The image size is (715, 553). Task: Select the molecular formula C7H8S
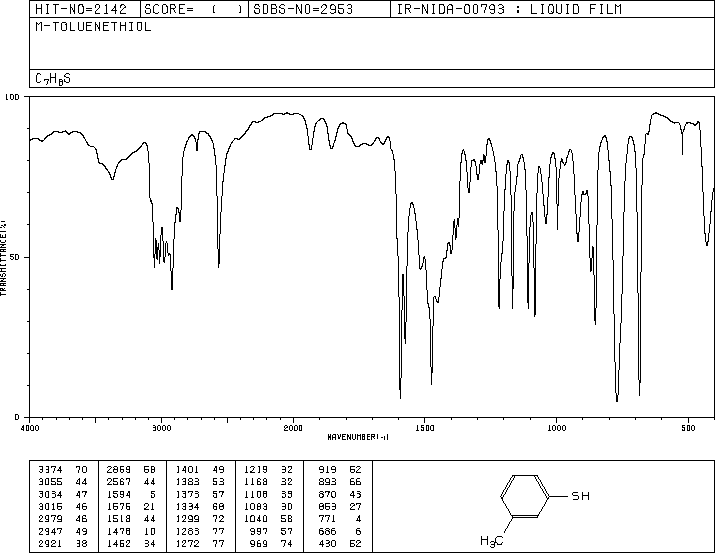click(53, 79)
